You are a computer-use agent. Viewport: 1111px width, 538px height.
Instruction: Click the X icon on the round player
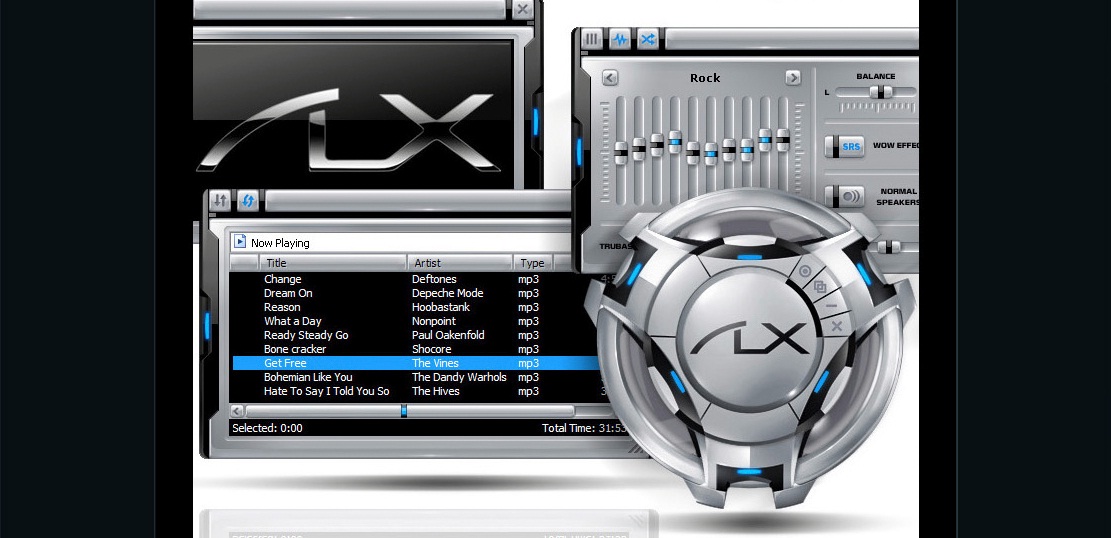[x=837, y=326]
